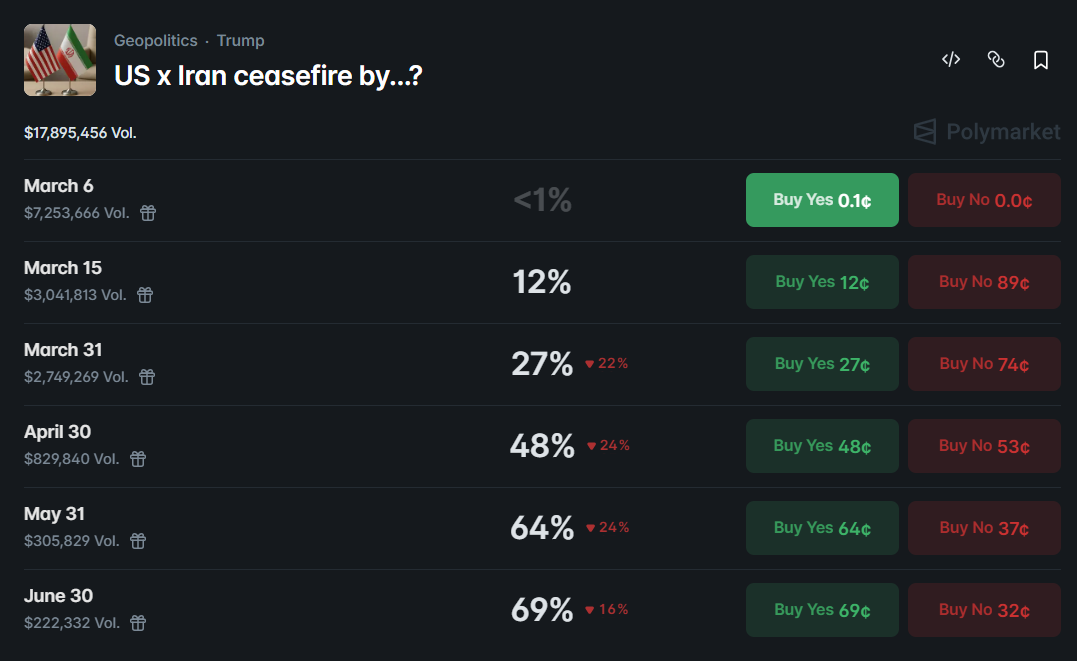Buy Yes on April 30 at 48¢
This screenshot has height=661, width=1077.
(821, 445)
